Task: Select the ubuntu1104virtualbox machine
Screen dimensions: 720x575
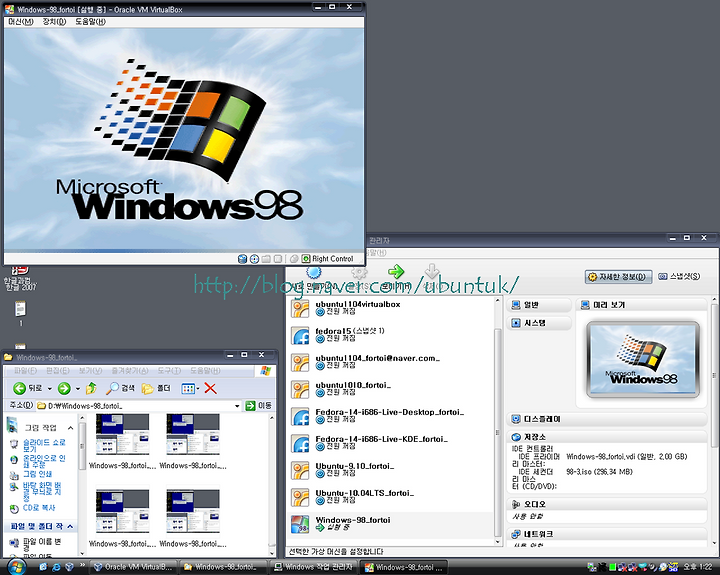Action: 391,308
